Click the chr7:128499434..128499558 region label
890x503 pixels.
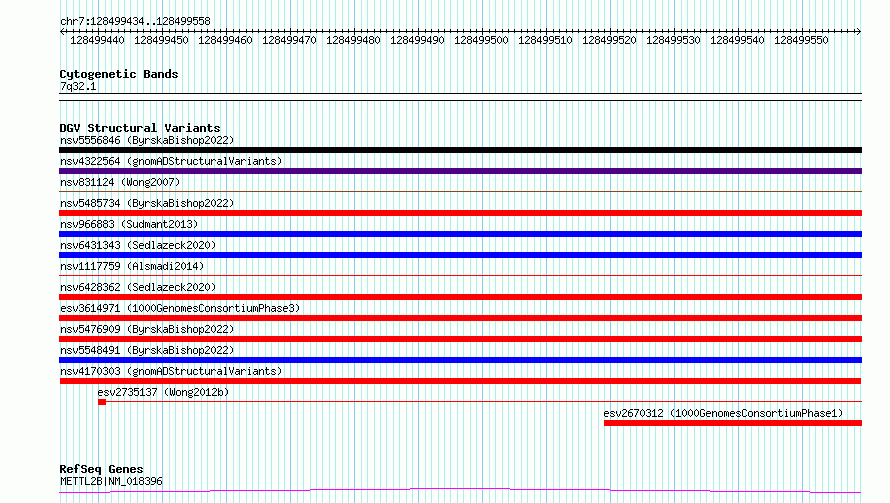(135, 22)
